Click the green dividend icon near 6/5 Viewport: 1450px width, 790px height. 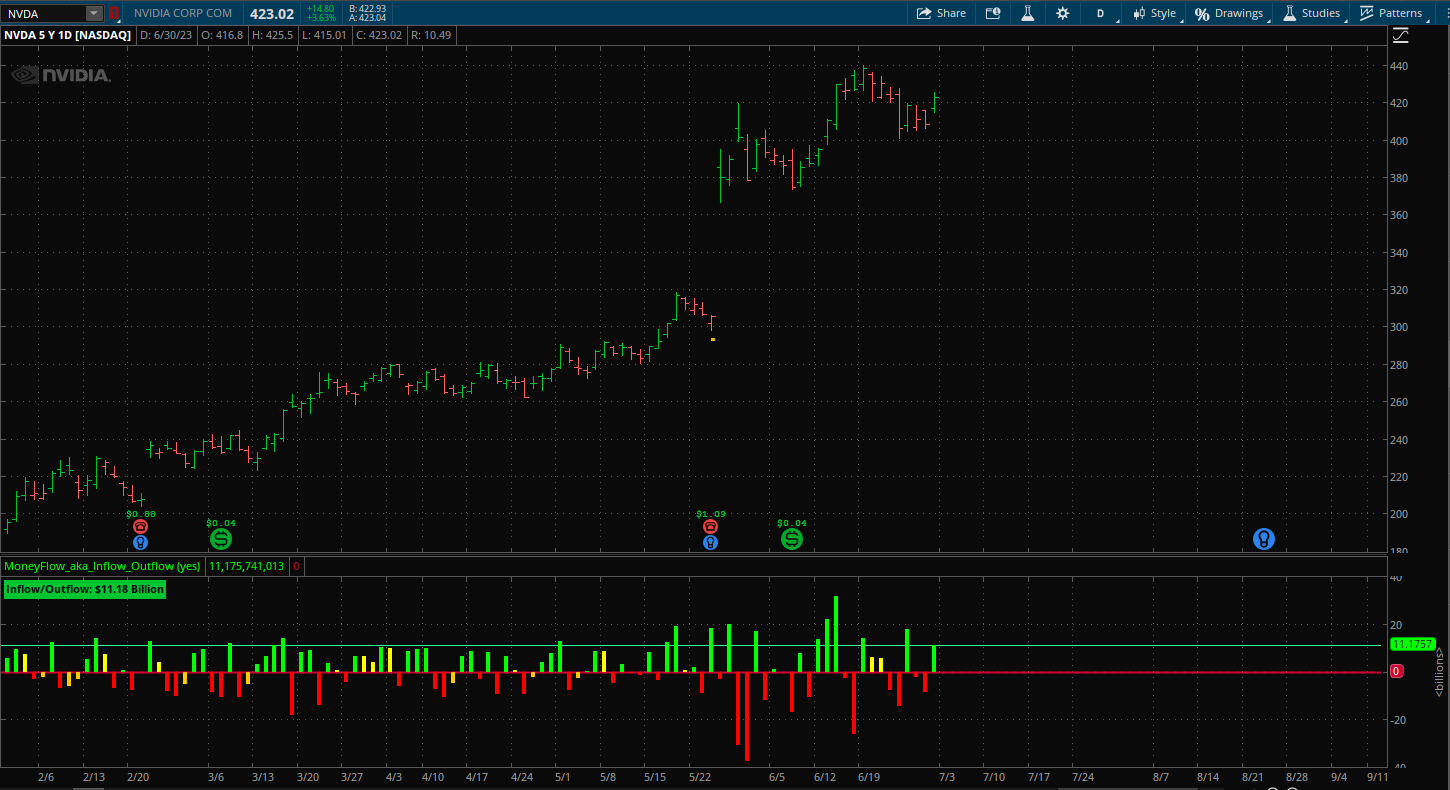tap(792, 539)
